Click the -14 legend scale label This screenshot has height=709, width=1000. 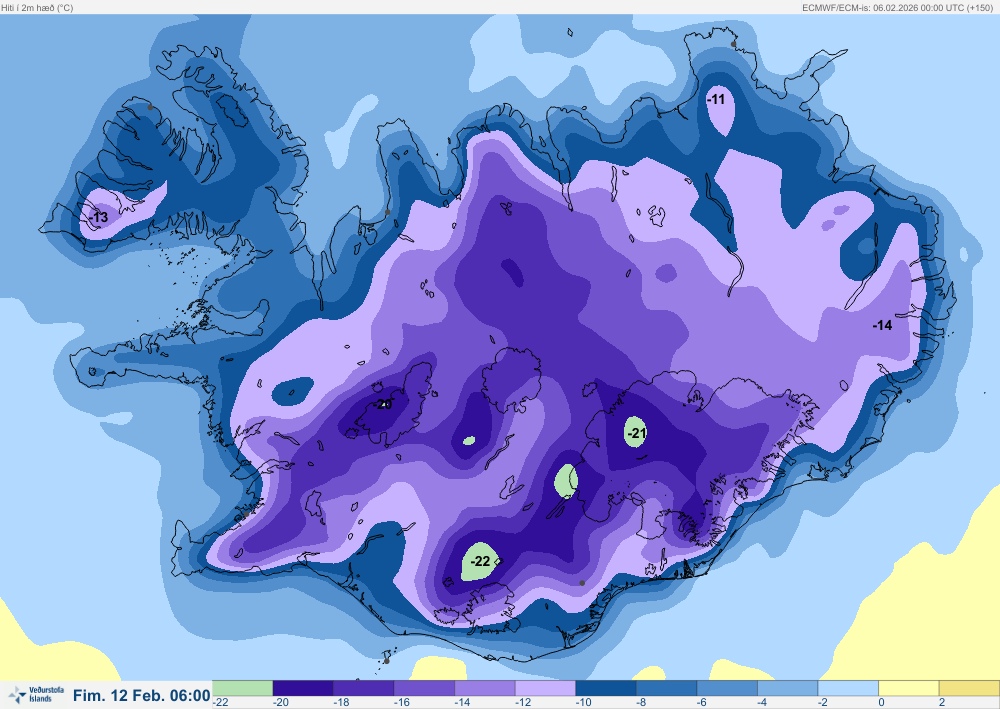(462, 703)
